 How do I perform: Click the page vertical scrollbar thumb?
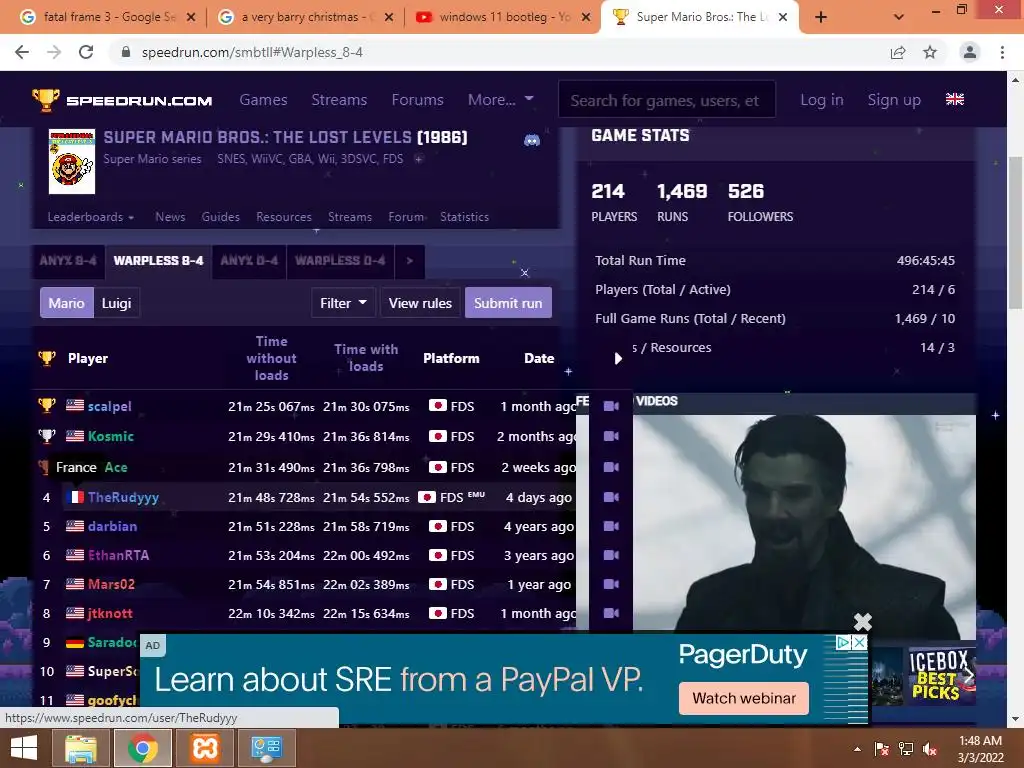point(1016,232)
